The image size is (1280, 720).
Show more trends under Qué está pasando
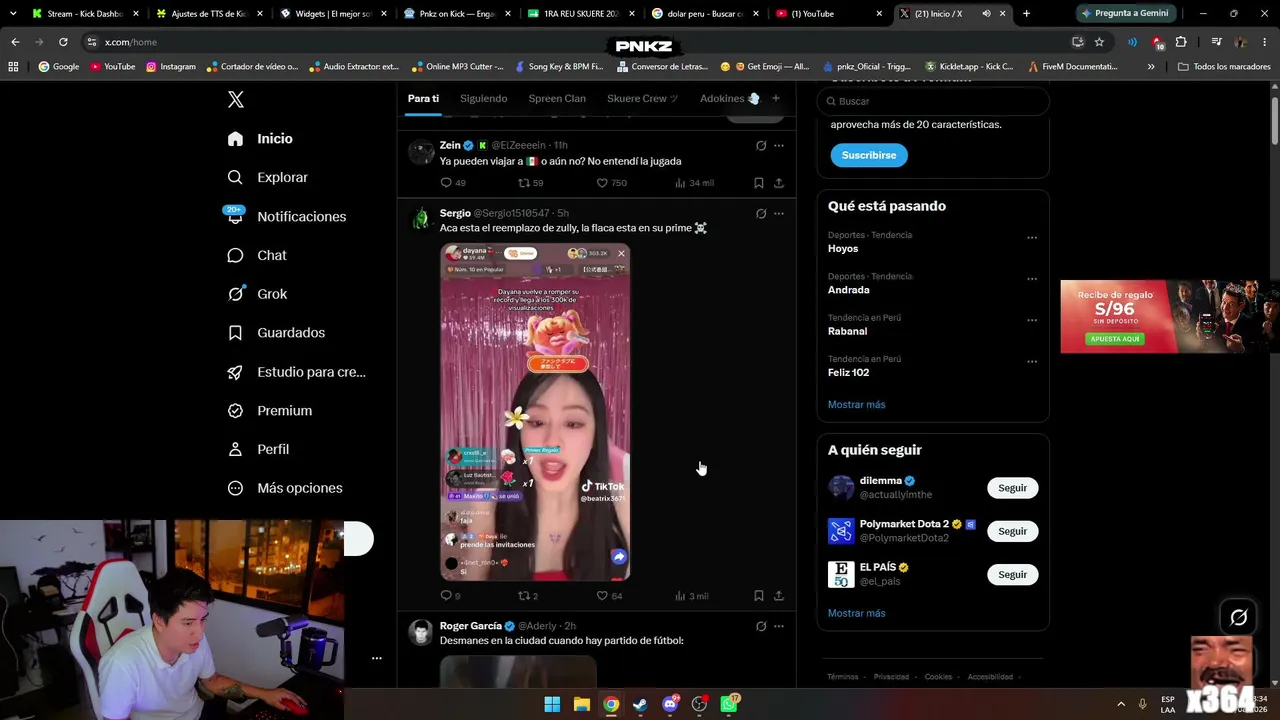[857, 404]
